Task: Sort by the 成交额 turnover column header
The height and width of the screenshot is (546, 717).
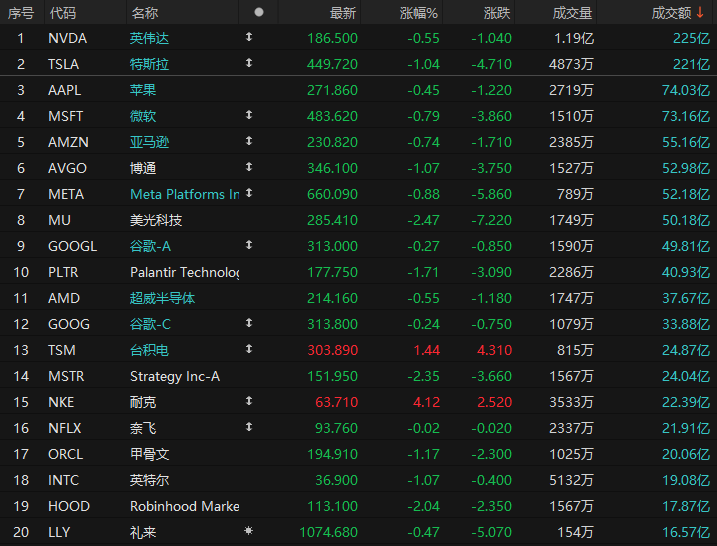Action: pyautogui.click(x=671, y=13)
